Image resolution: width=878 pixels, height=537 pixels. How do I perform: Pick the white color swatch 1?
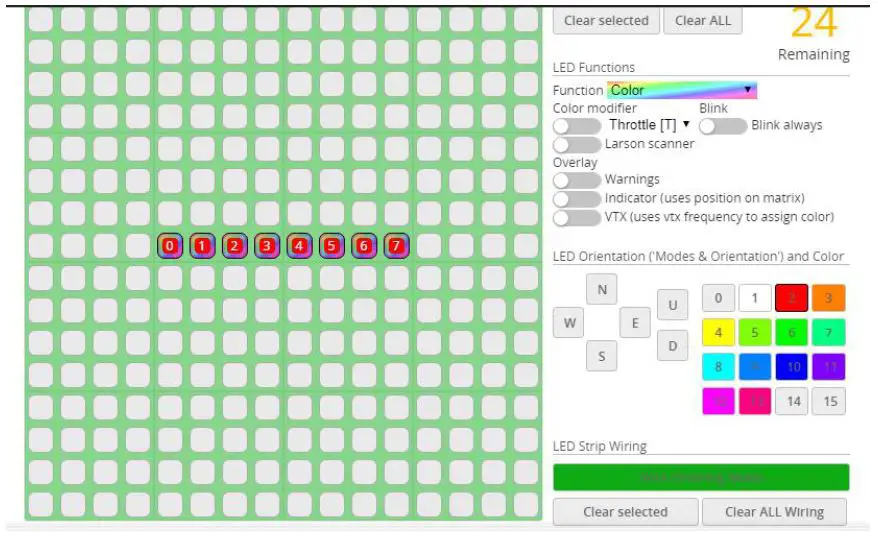point(755,298)
